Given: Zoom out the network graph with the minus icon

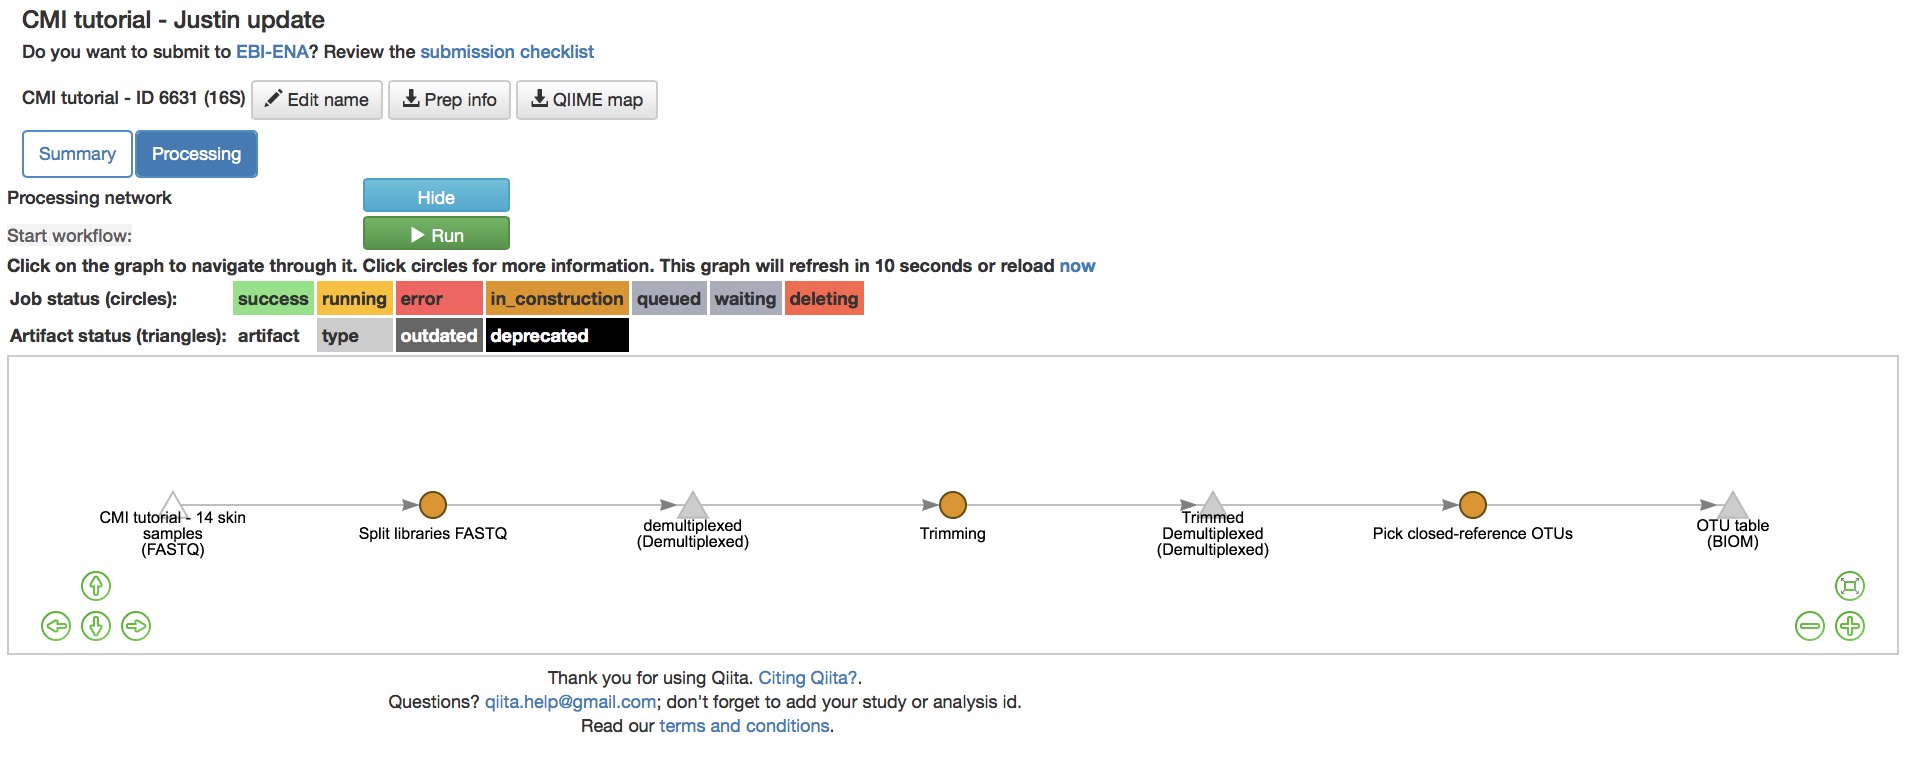Looking at the screenshot, I should (x=1810, y=626).
